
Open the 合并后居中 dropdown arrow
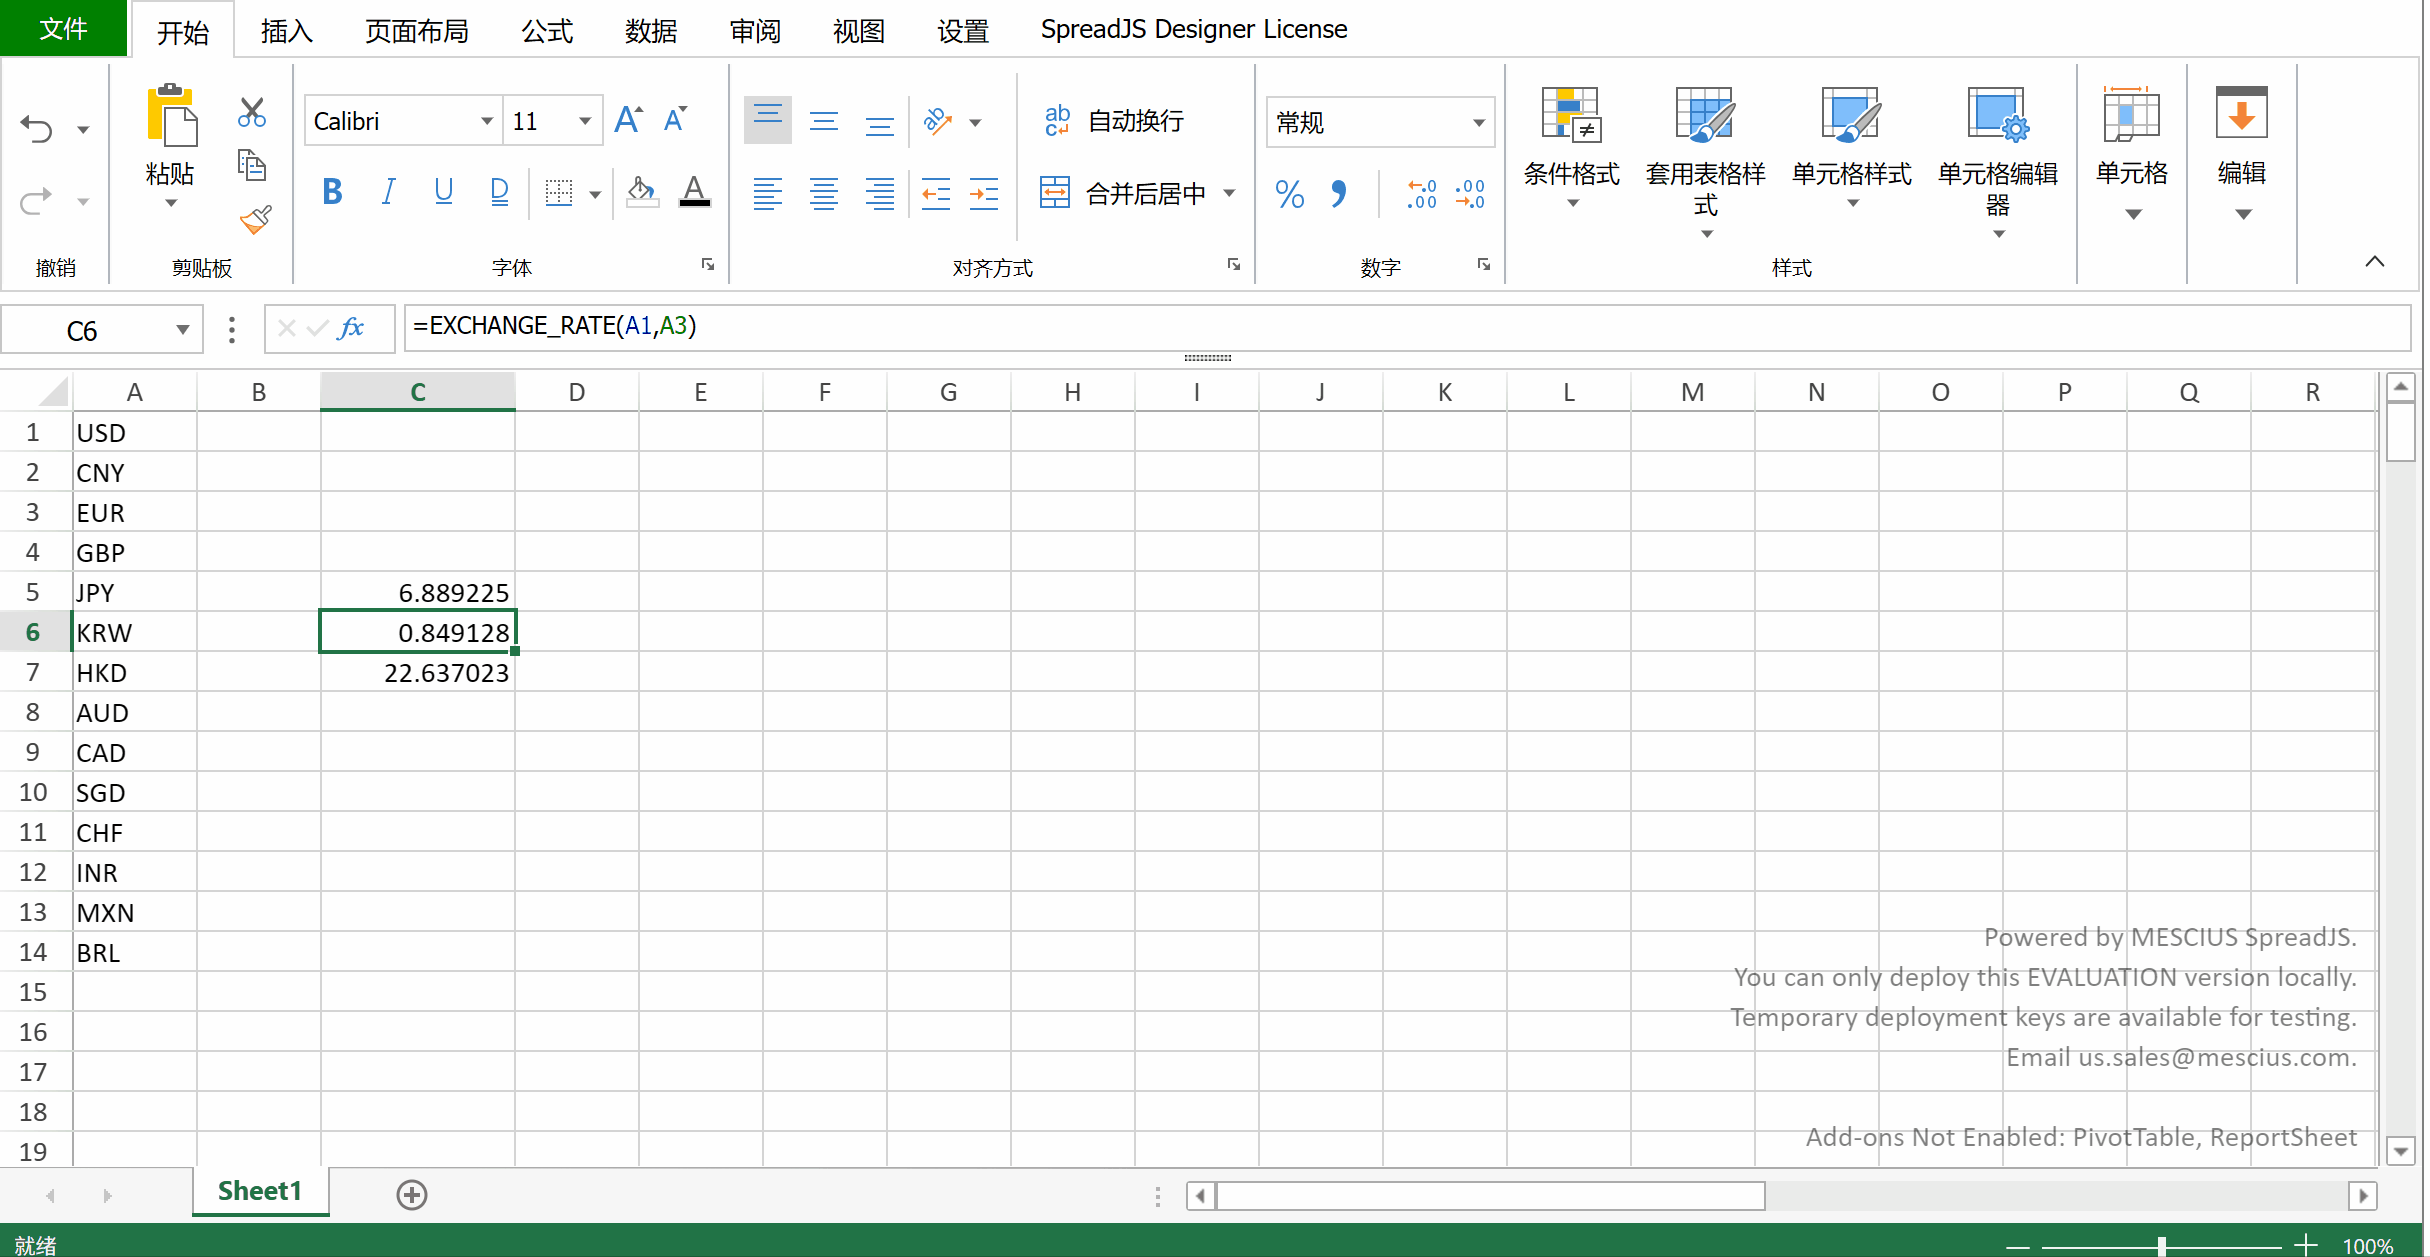click(x=1230, y=192)
